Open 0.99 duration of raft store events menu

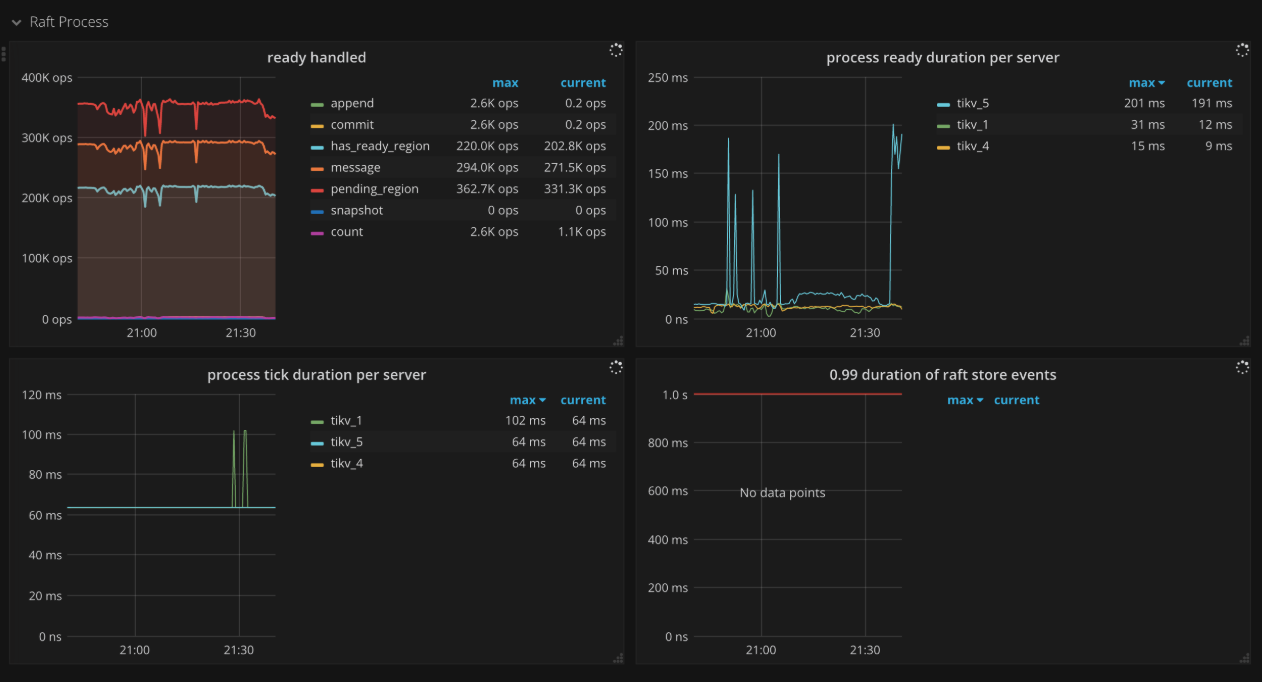pos(942,375)
